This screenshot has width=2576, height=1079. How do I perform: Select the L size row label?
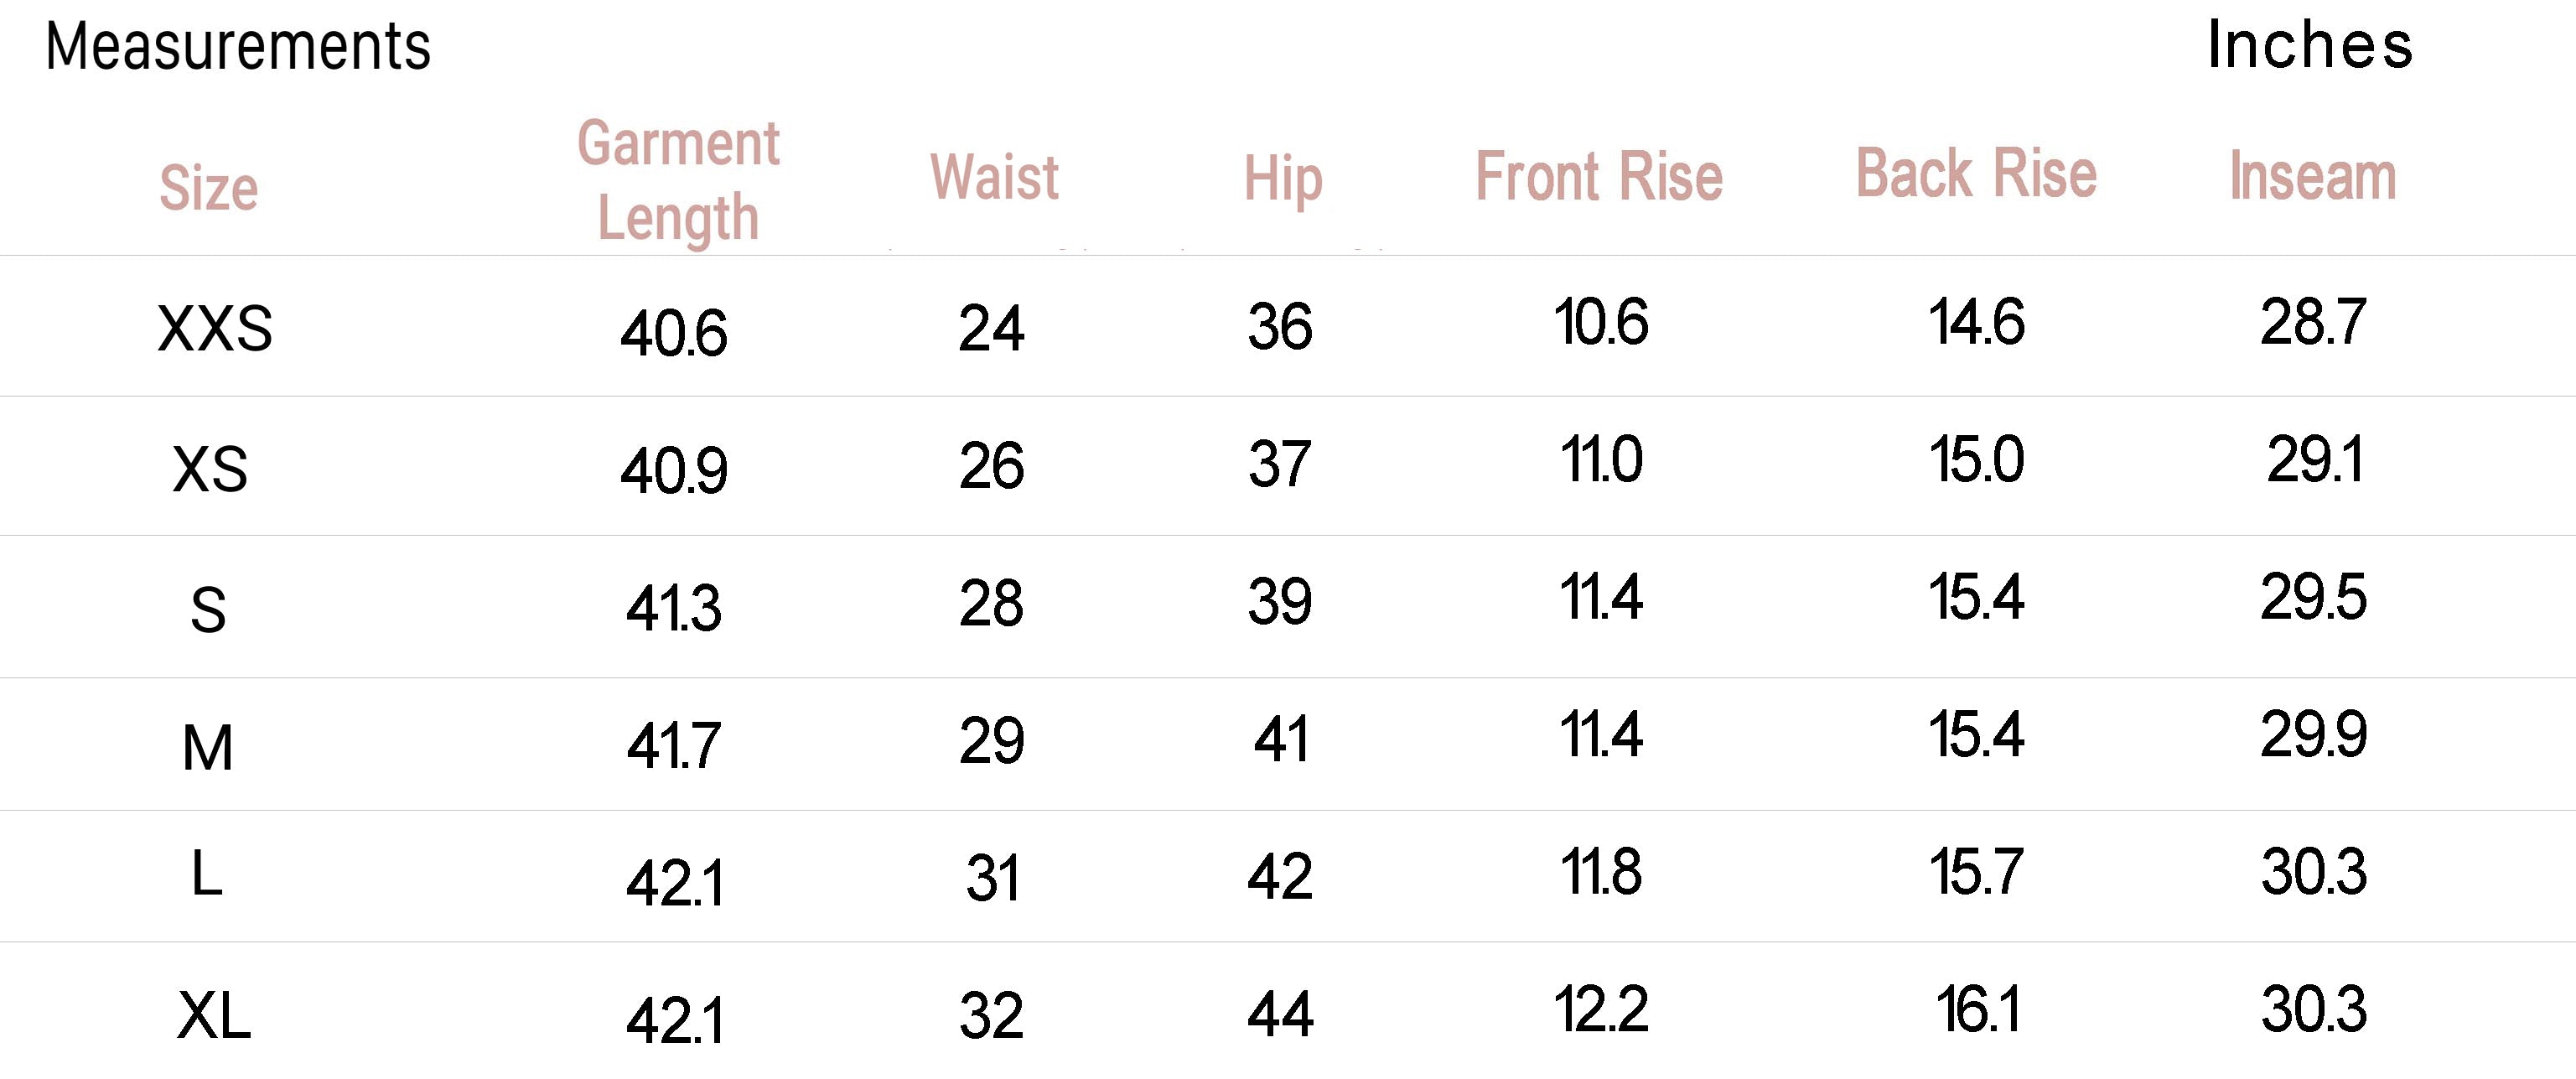[x=206, y=874]
